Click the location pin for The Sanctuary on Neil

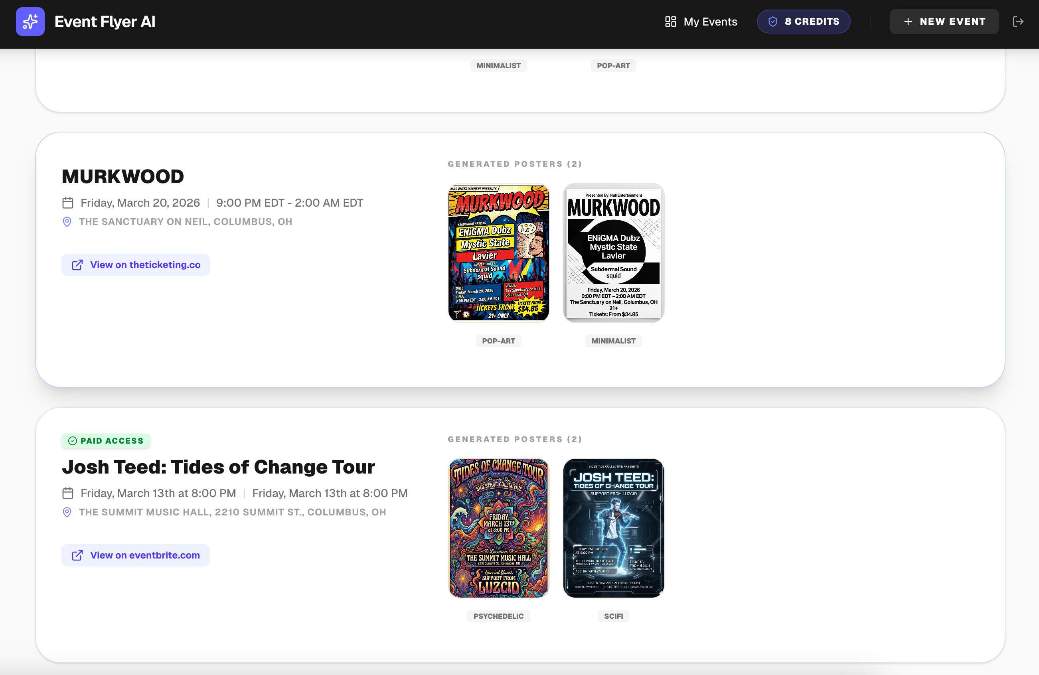coord(66,221)
